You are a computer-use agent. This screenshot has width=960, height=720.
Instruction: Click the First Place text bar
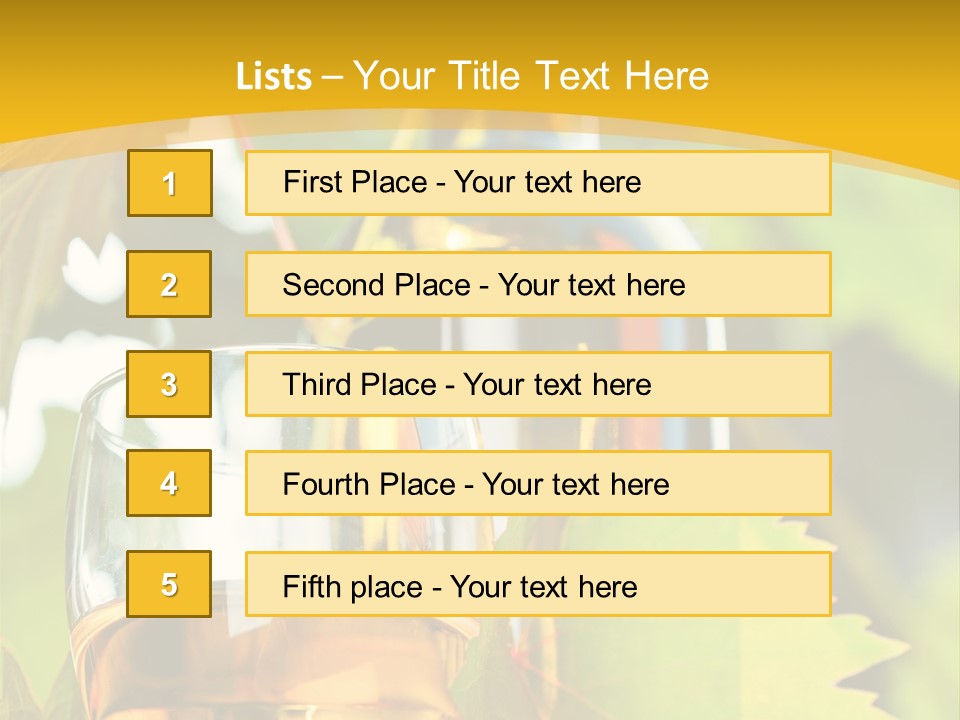(538, 183)
